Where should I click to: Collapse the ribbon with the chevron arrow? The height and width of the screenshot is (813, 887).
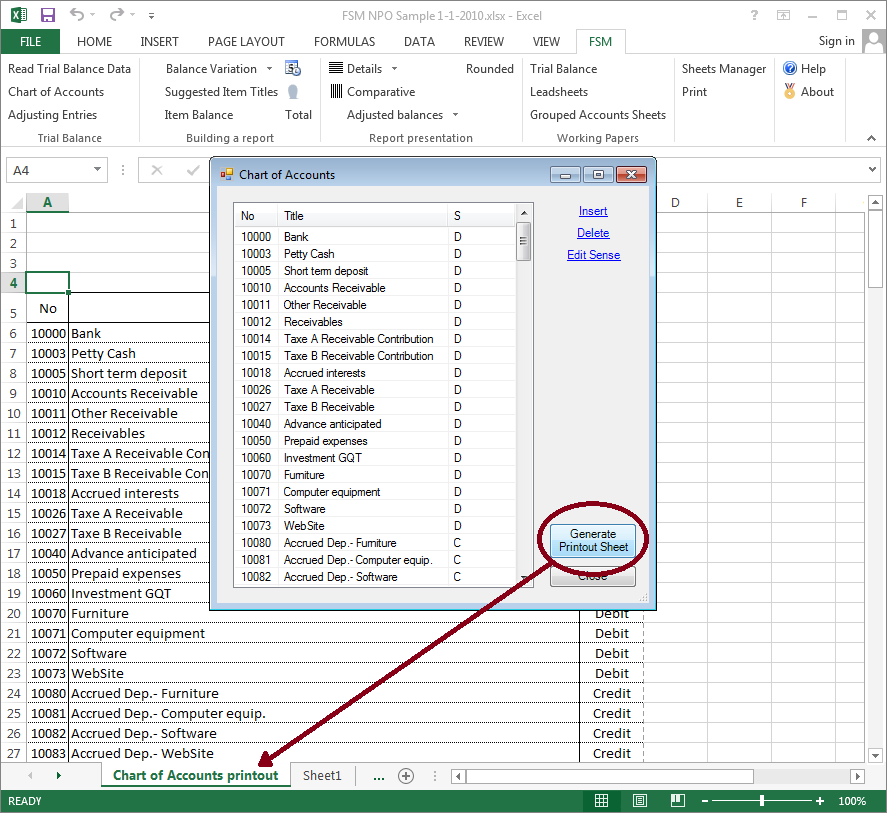coord(870,139)
